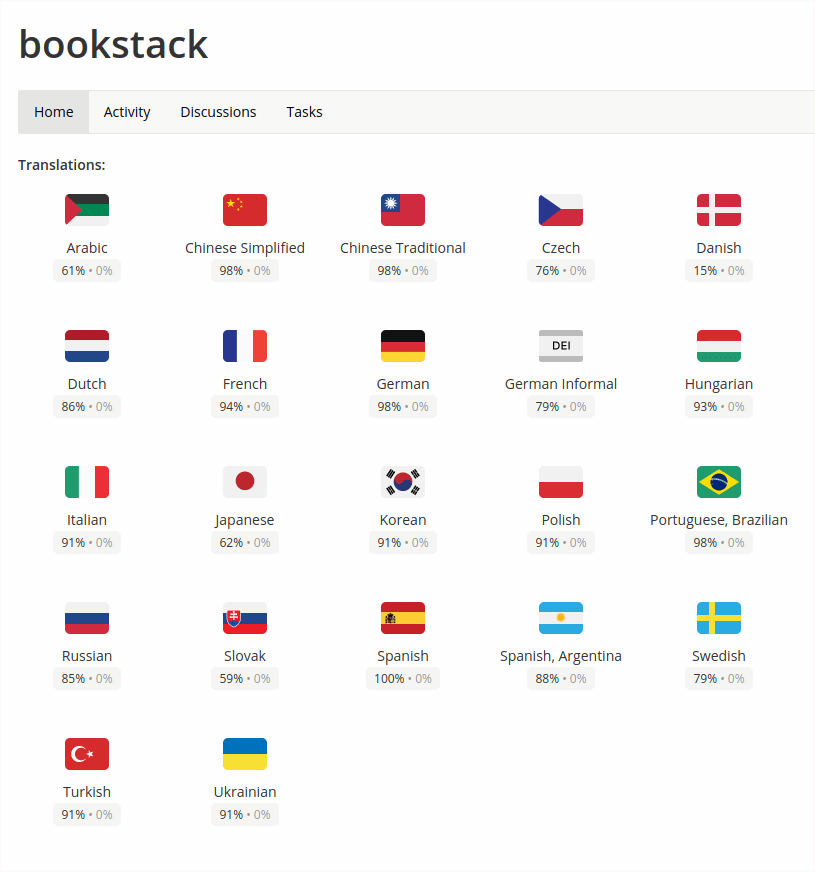This screenshot has height=872, width=815.
Task: Click the Czech language name
Action: click(x=560, y=248)
